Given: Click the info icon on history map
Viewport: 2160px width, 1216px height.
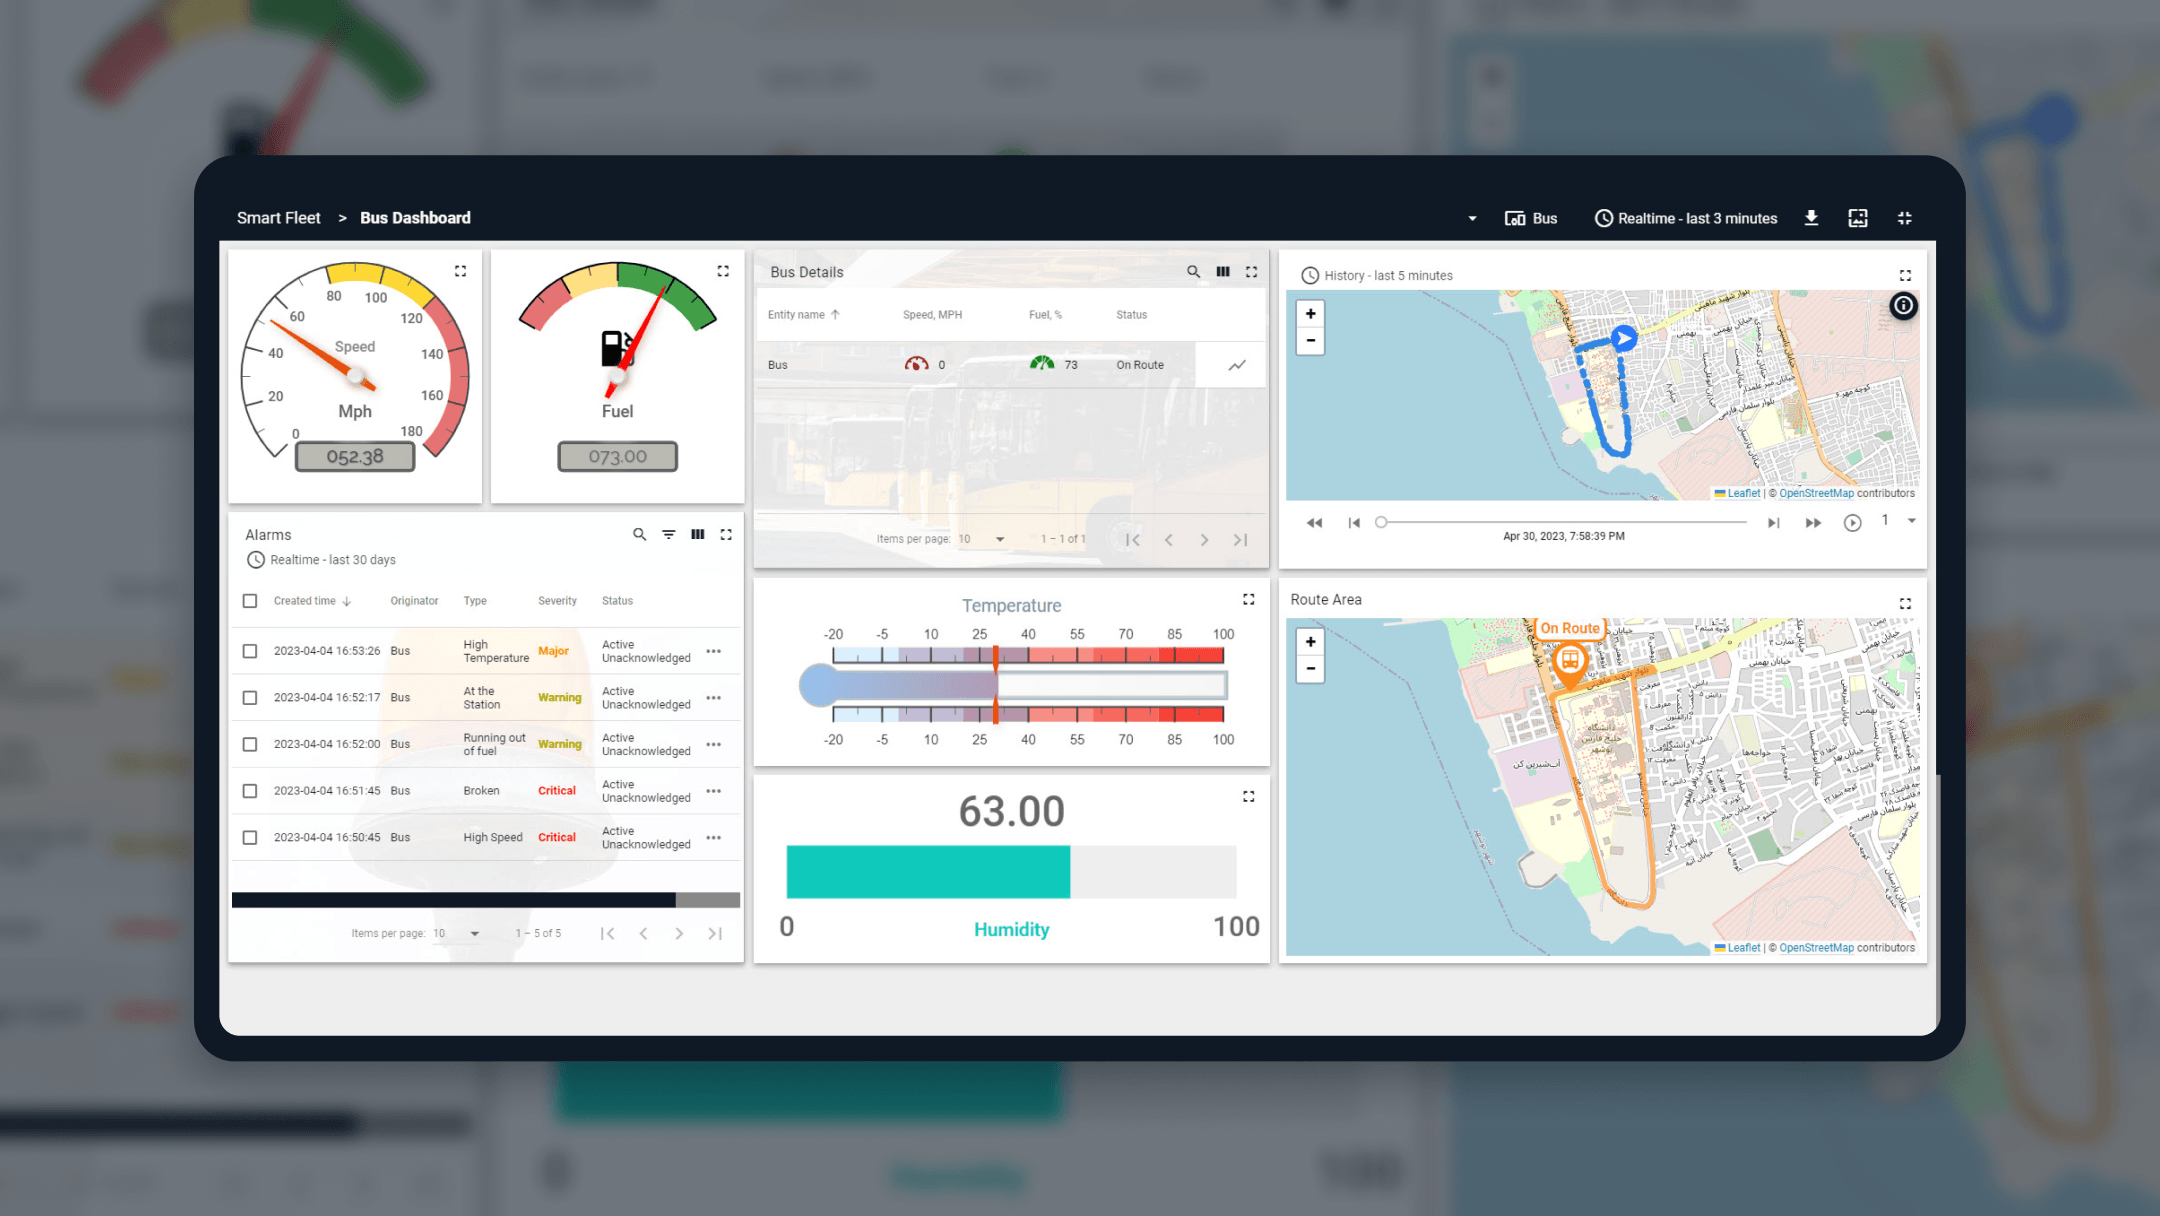Looking at the screenshot, I should (x=1903, y=306).
